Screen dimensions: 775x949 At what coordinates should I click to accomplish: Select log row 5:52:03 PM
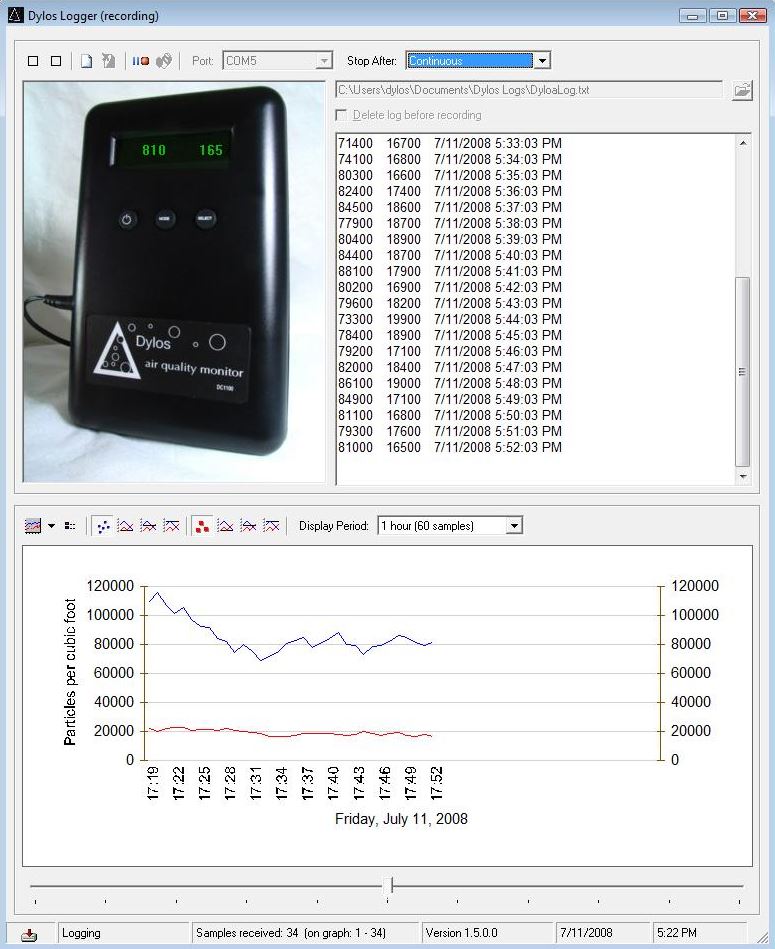[x=450, y=447]
